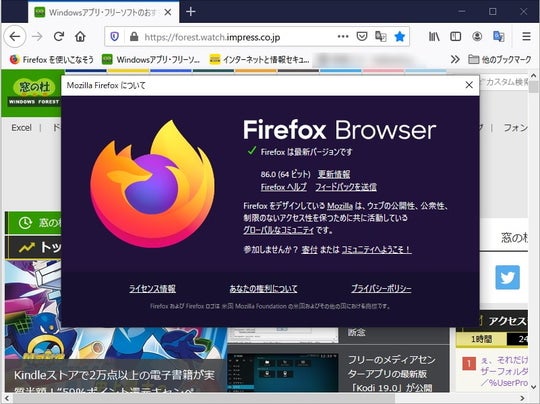
Task: Select the 1時間 access ranking tab
Action: coord(481,339)
